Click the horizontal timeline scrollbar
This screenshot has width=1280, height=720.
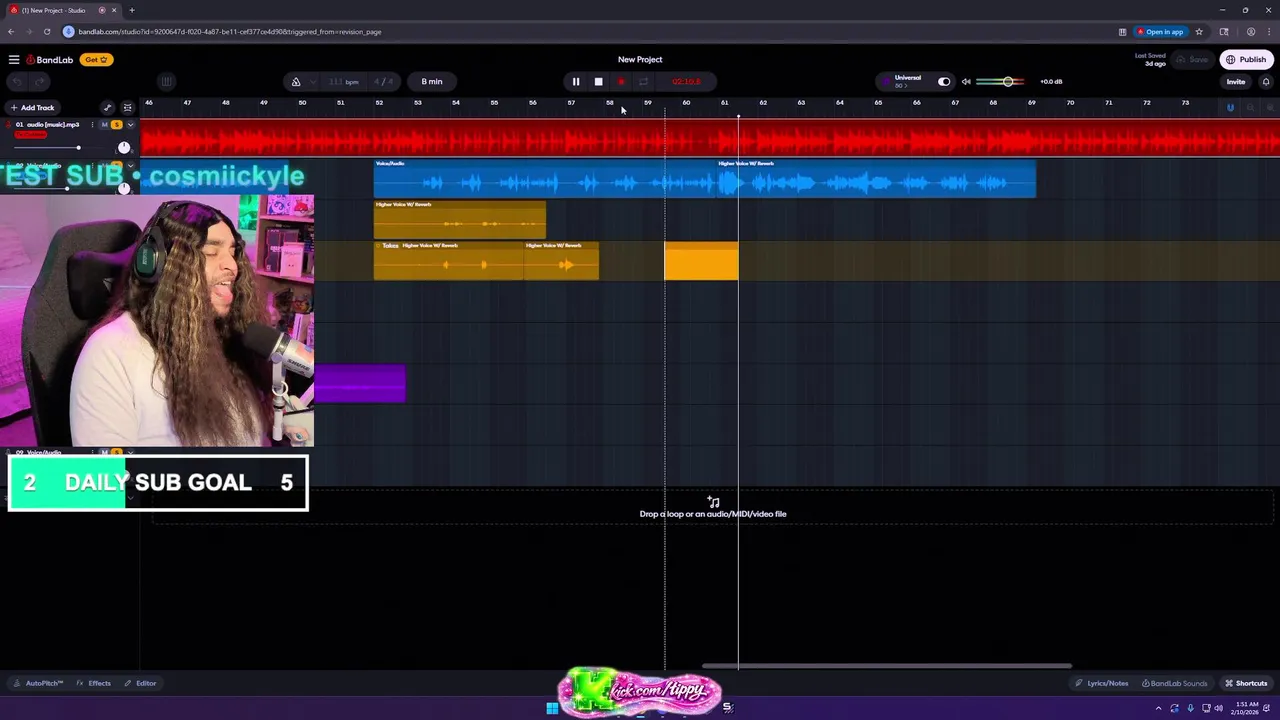(886, 666)
